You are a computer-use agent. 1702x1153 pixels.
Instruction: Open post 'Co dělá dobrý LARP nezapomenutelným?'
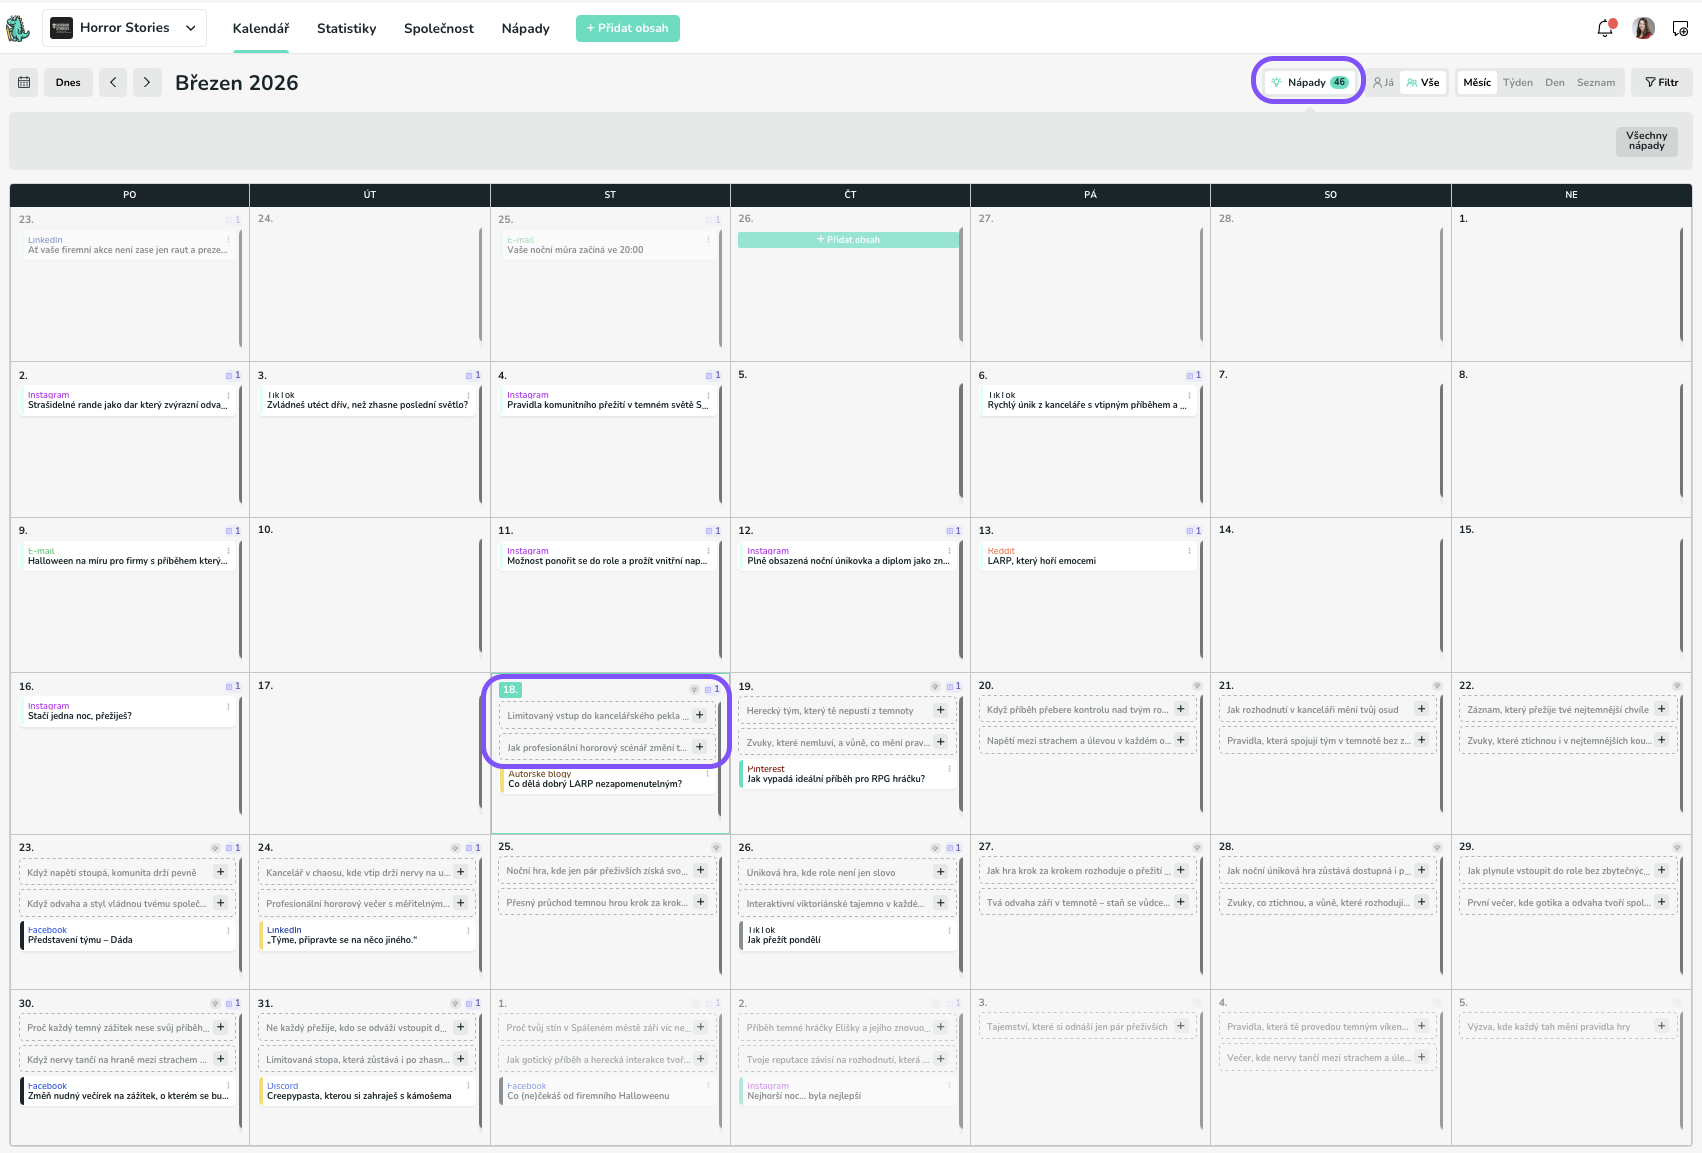click(595, 784)
